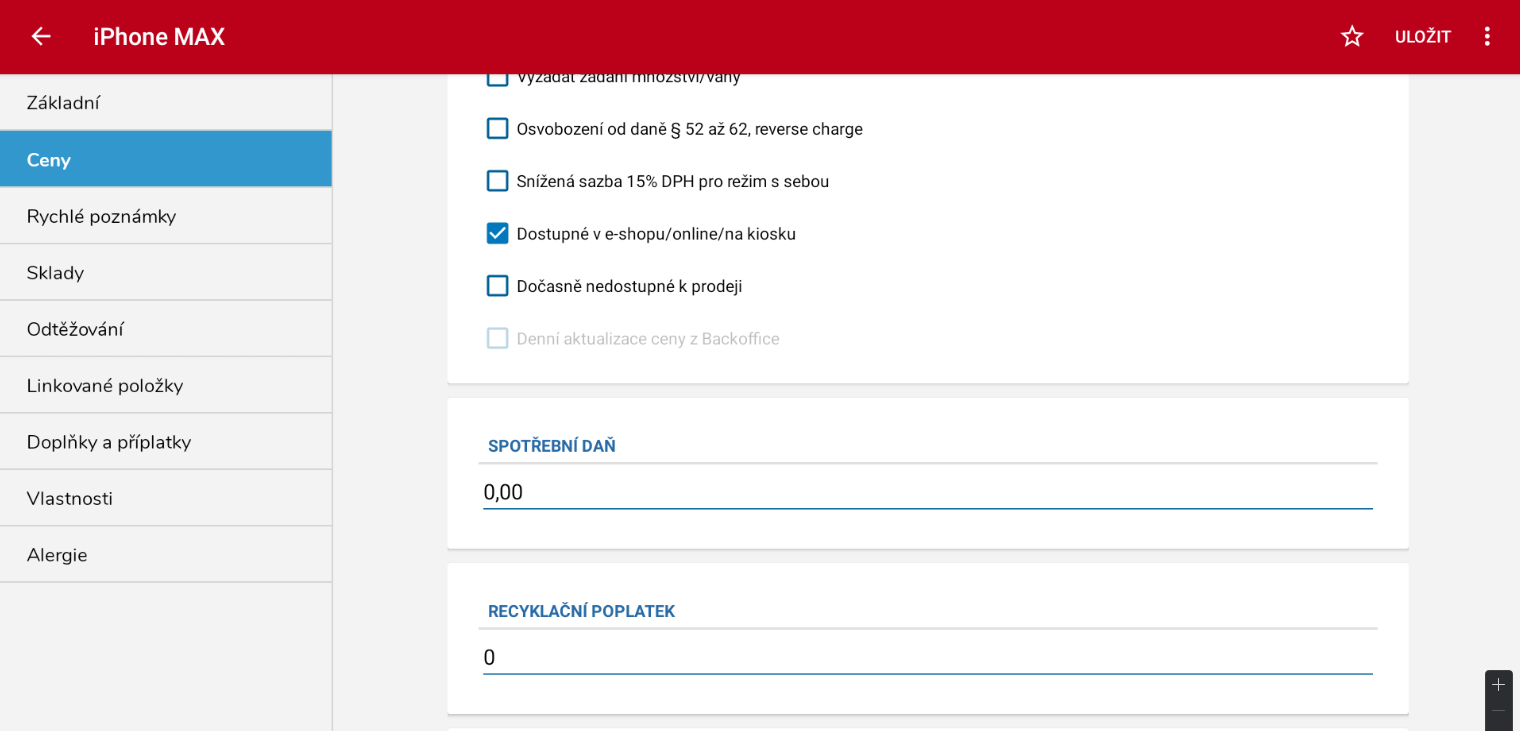Screen dimensions: 1520x731
Task: Click the Spotřební daň value field
Action: [927, 492]
